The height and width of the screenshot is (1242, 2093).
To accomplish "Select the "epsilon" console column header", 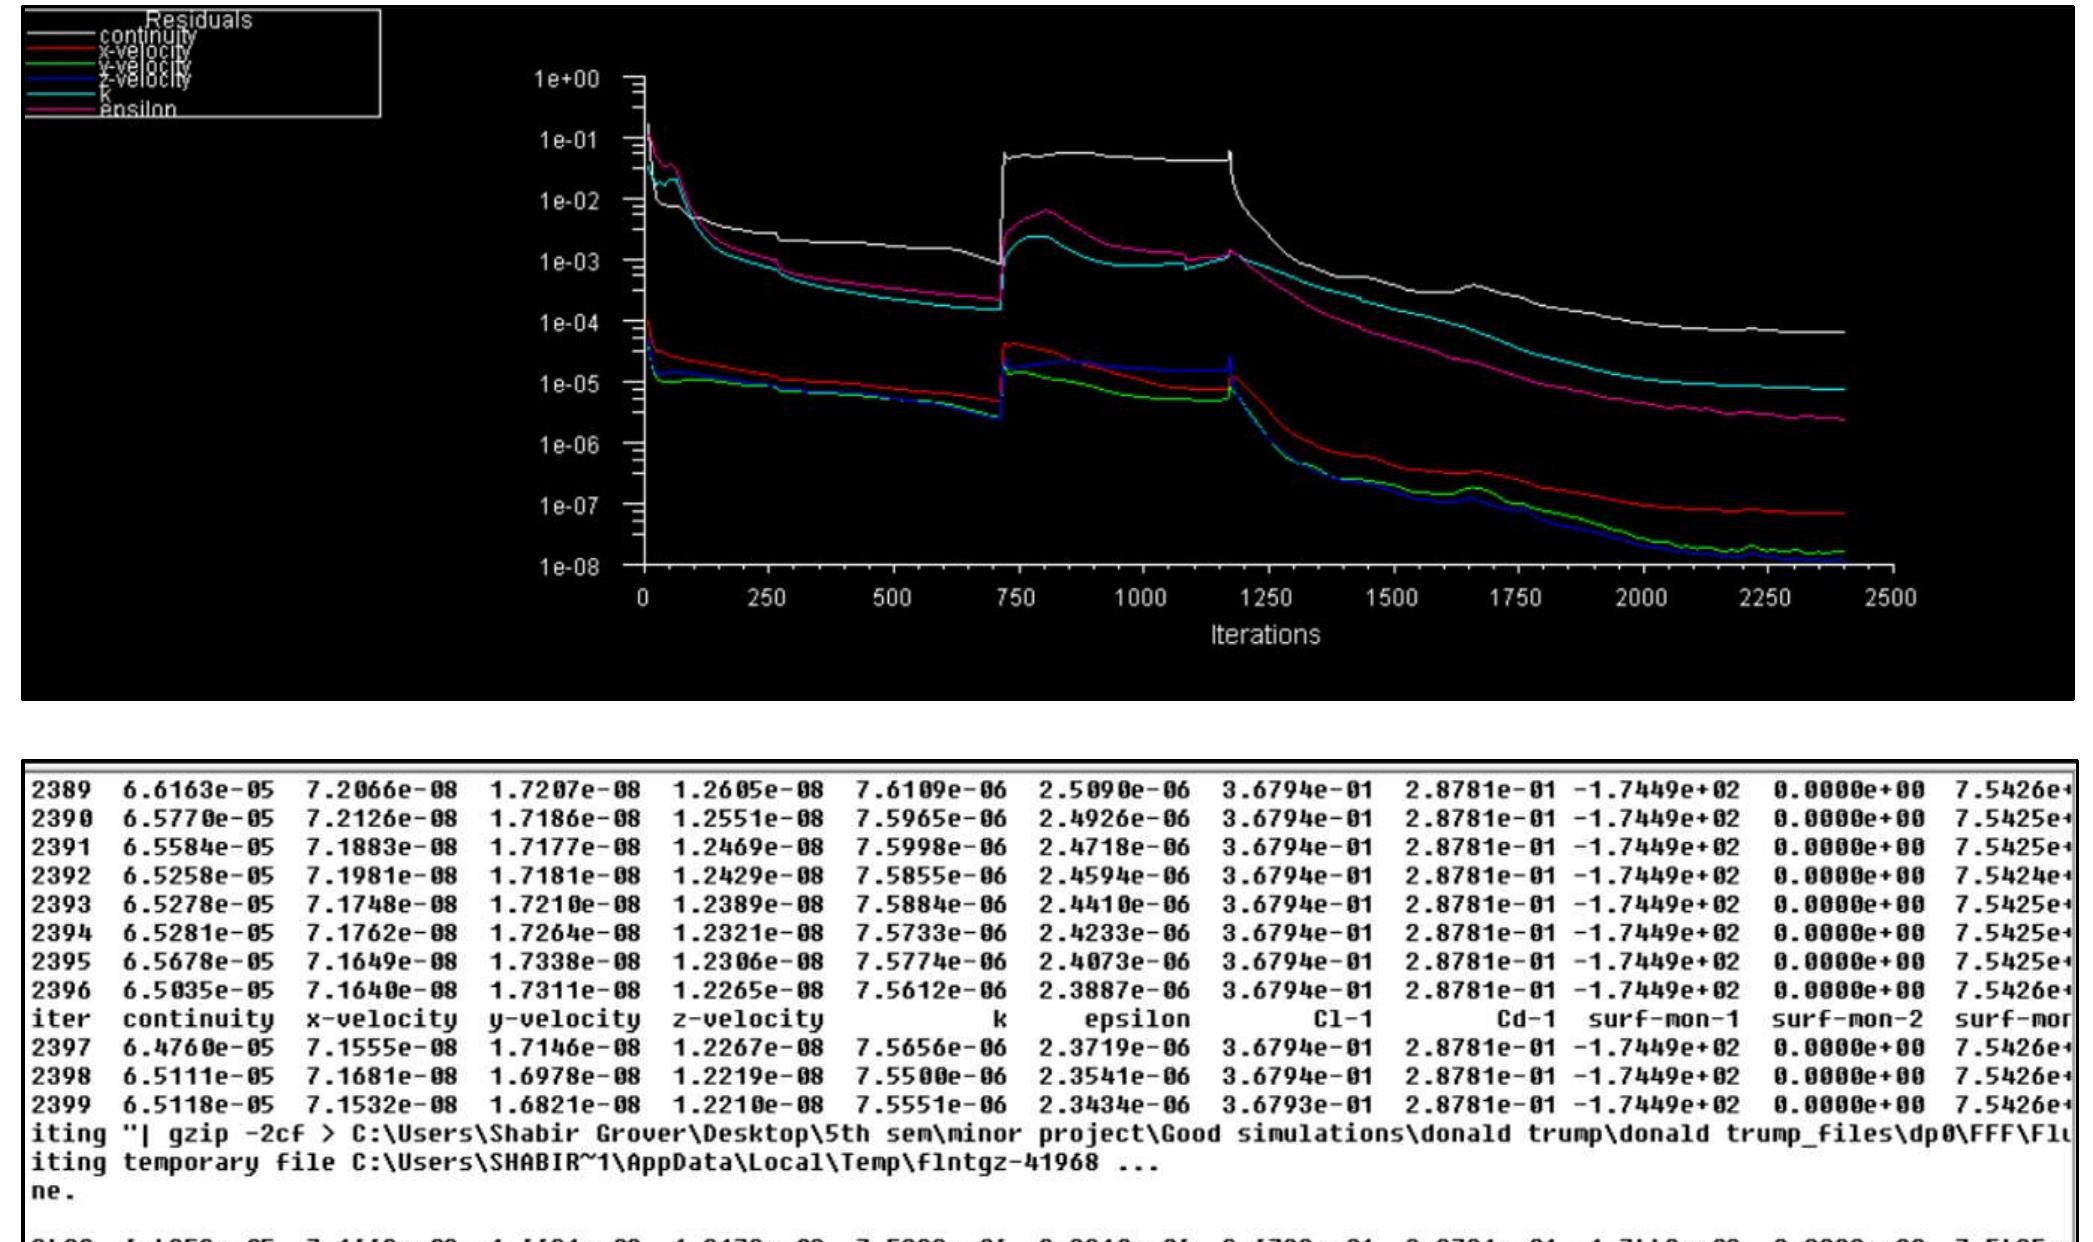I will (1137, 1019).
